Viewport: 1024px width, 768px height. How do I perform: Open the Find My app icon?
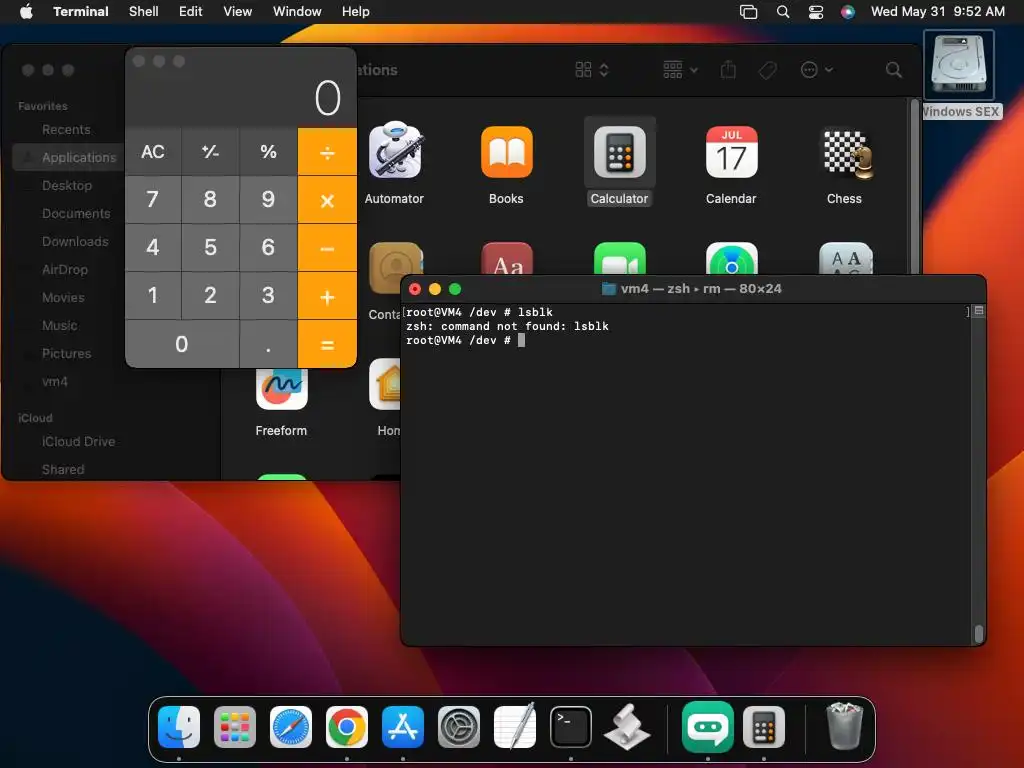click(x=731, y=259)
